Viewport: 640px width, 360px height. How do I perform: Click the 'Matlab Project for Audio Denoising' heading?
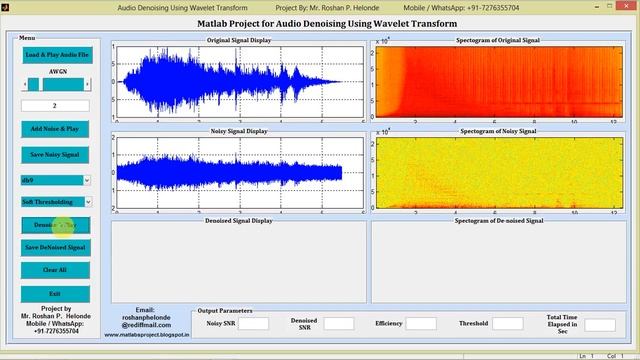(327, 24)
